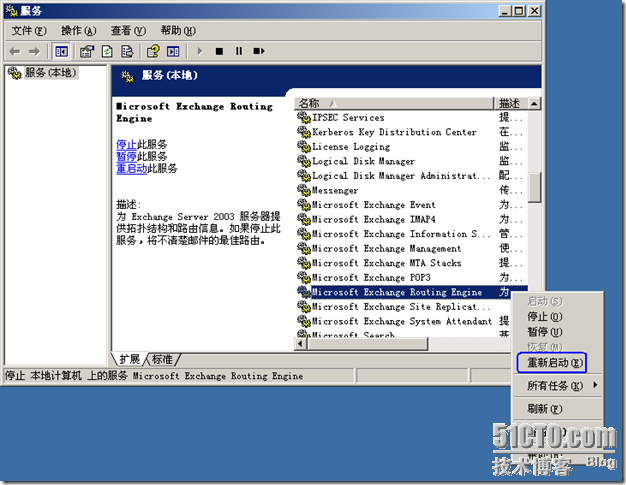Click gear icon of Exchange MTA Stacks
Image resolution: width=626 pixels, height=485 pixels.
(x=304, y=263)
